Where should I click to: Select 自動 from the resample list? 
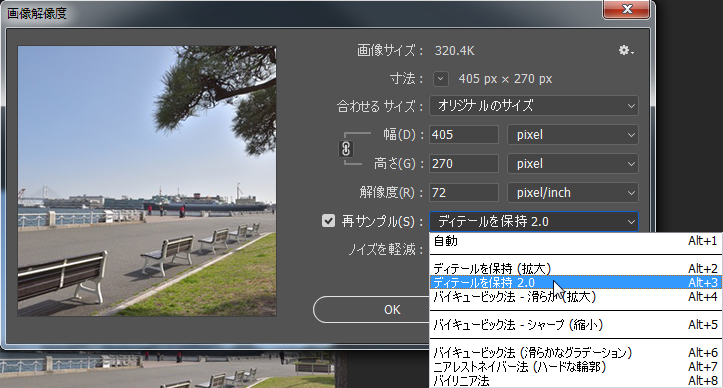coord(575,241)
